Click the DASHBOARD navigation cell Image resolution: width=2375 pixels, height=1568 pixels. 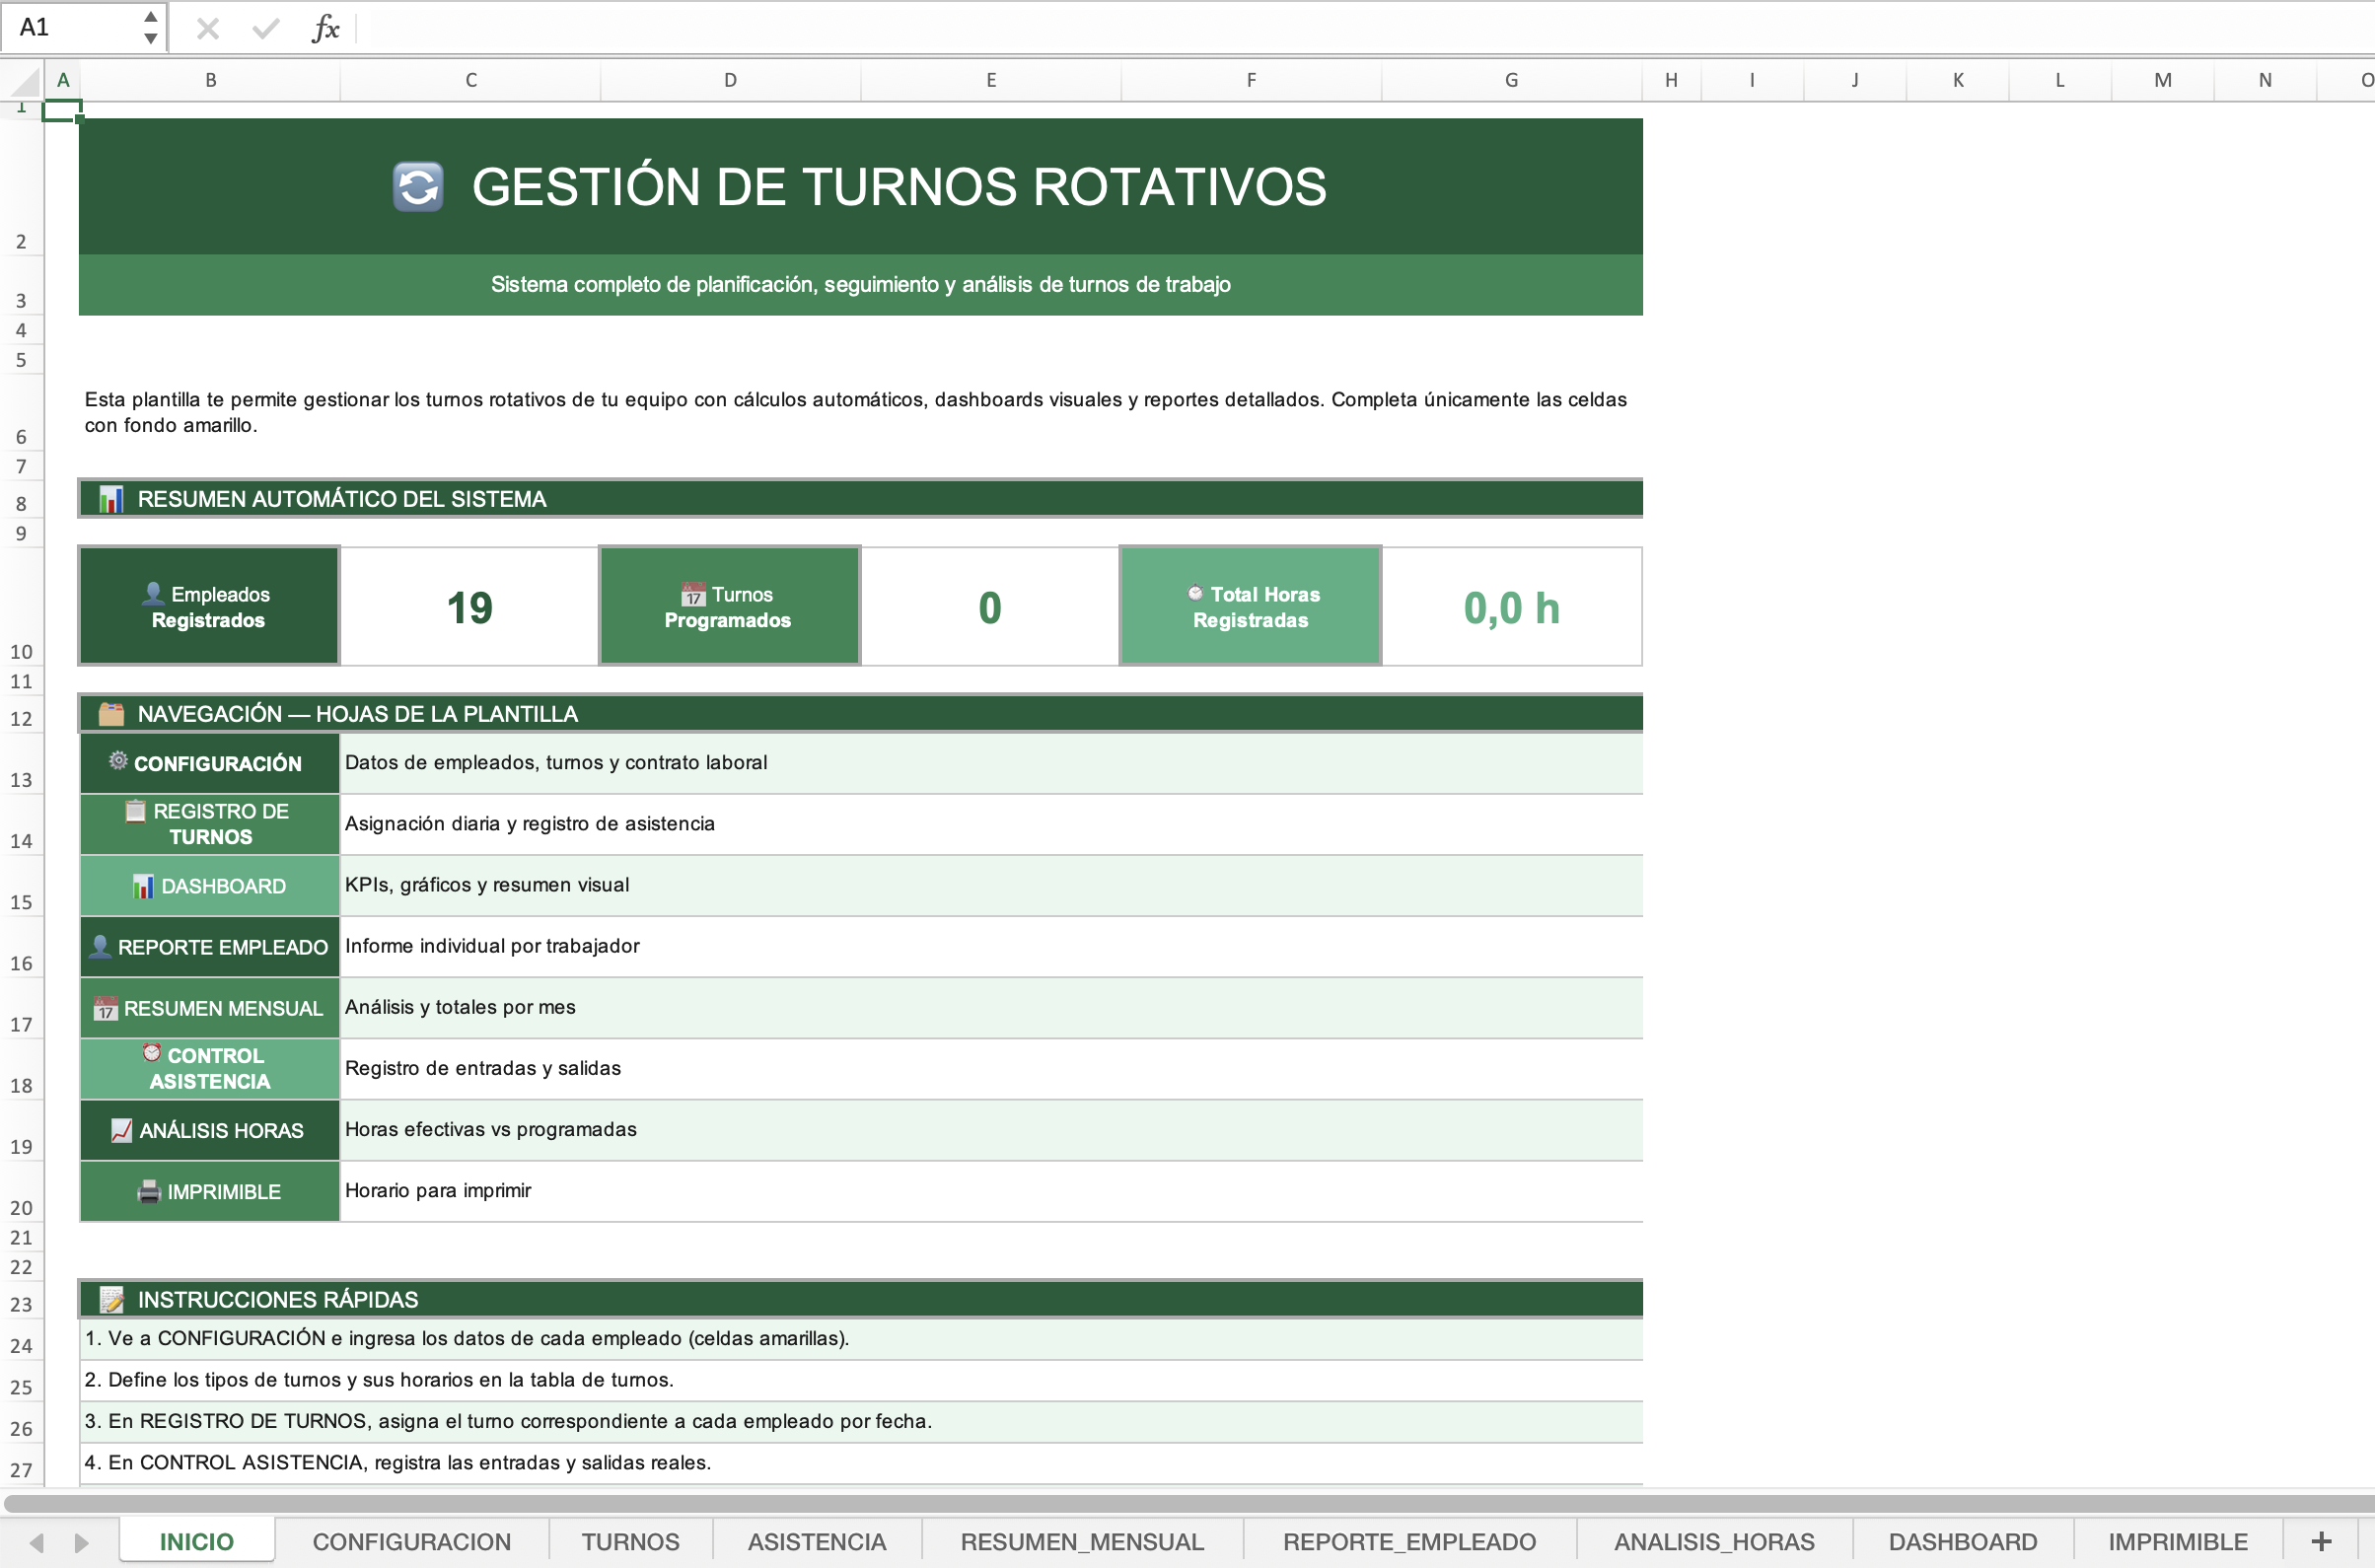click(210, 885)
